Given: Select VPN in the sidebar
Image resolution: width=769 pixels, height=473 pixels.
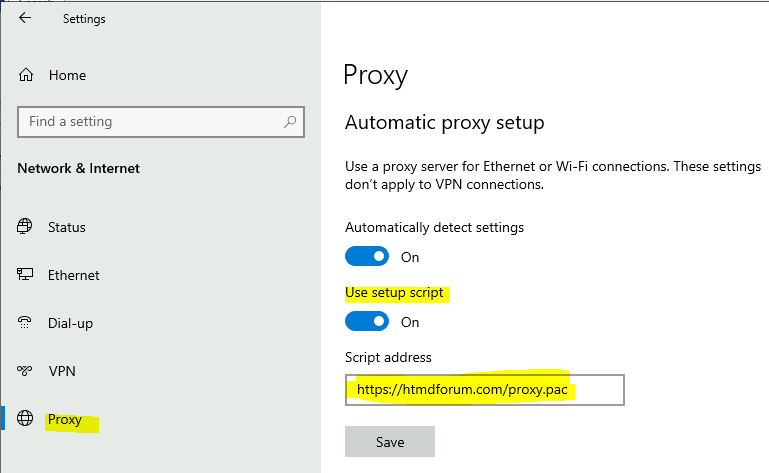Looking at the screenshot, I should point(62,371).
